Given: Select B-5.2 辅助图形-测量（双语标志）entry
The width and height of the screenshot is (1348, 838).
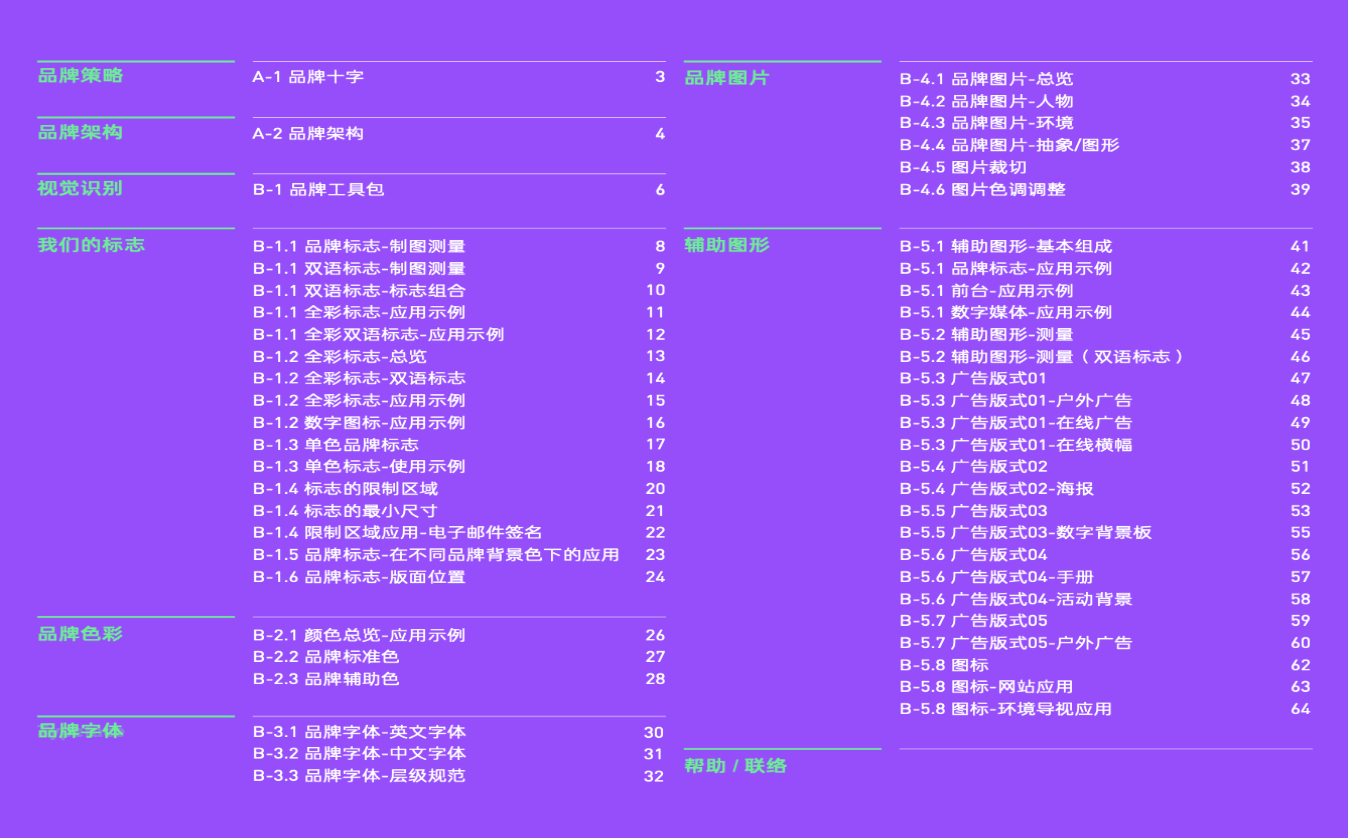Looking at the screenshot, I should (x=1042, y=356).
